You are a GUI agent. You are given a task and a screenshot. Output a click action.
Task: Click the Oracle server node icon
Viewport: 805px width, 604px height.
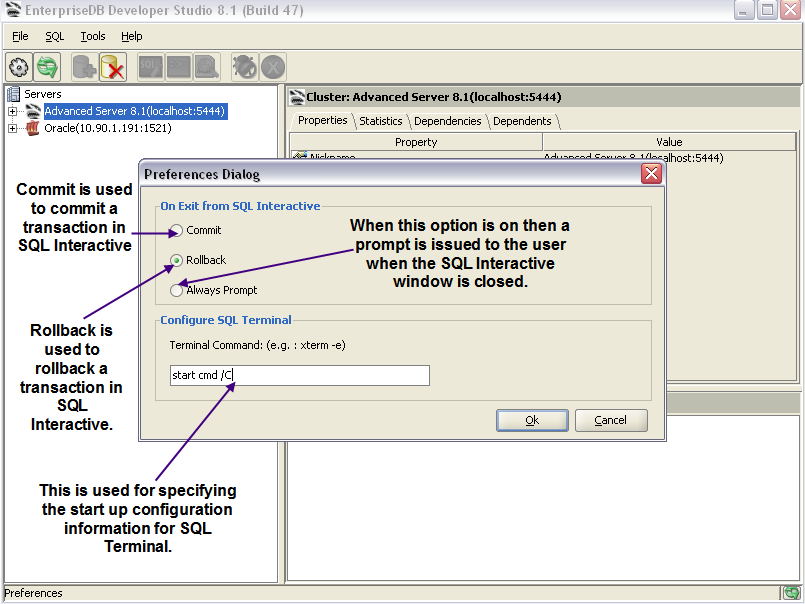click(33, 128)
